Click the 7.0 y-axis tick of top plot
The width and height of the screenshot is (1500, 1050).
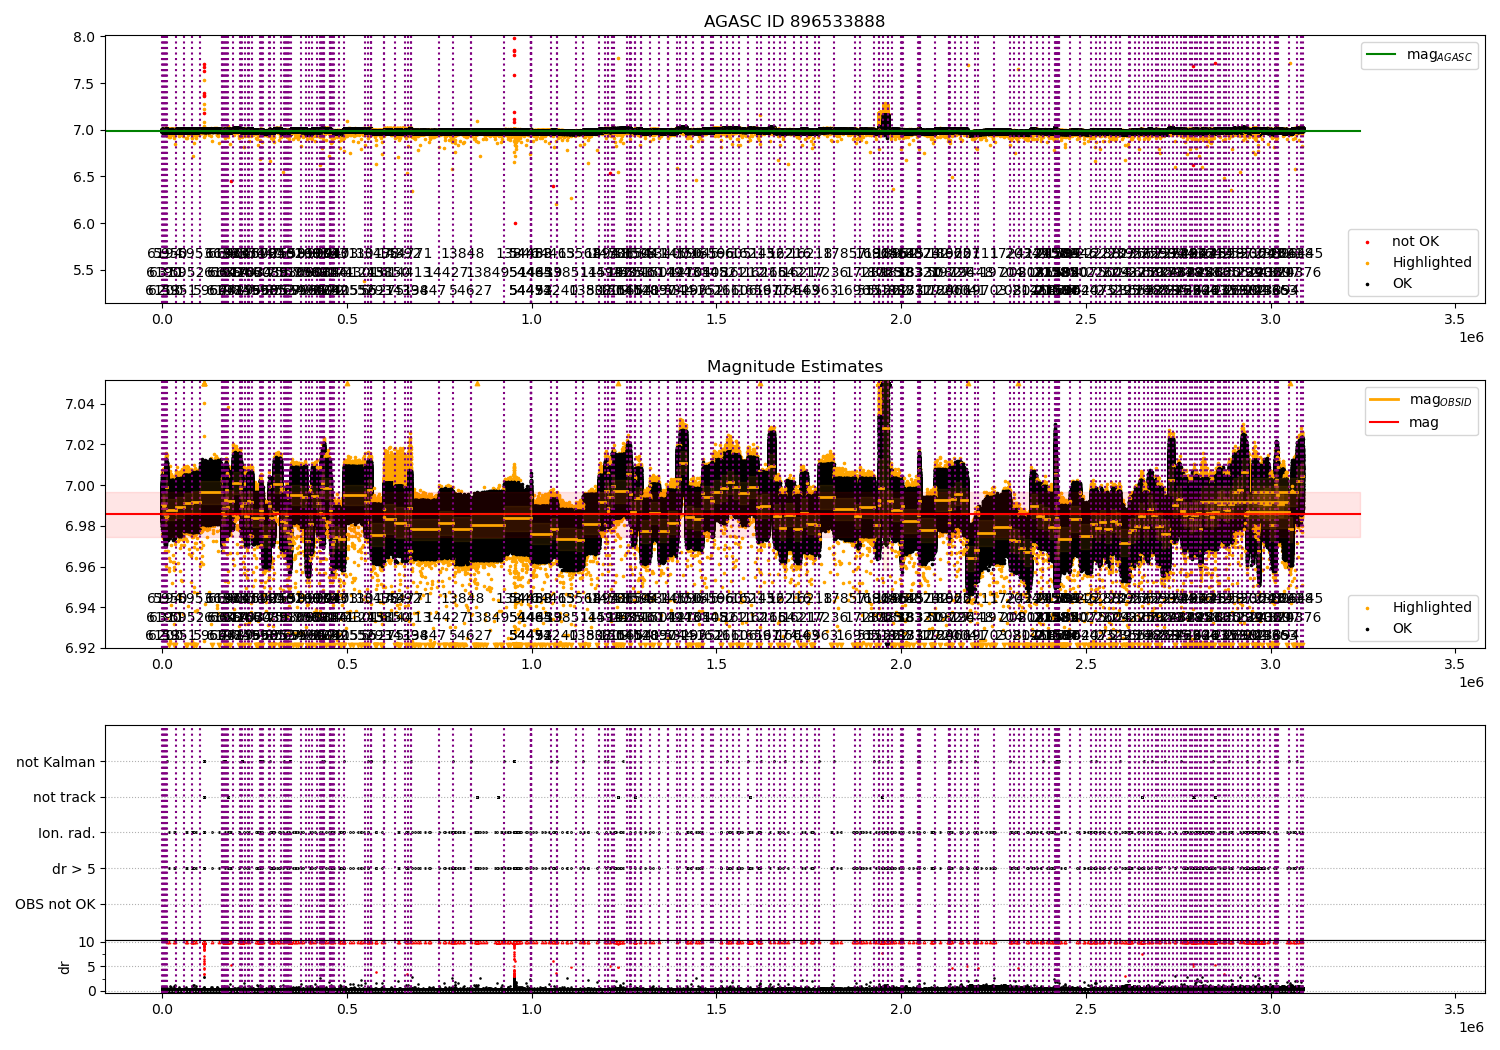pyautogui.click(x=85, y=131)
